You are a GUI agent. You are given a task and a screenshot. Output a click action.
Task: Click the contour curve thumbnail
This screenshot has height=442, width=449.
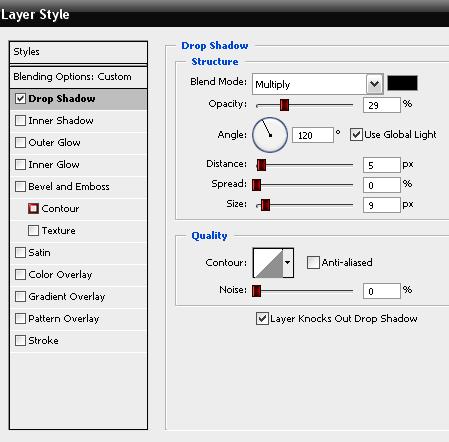pos(268,263)
